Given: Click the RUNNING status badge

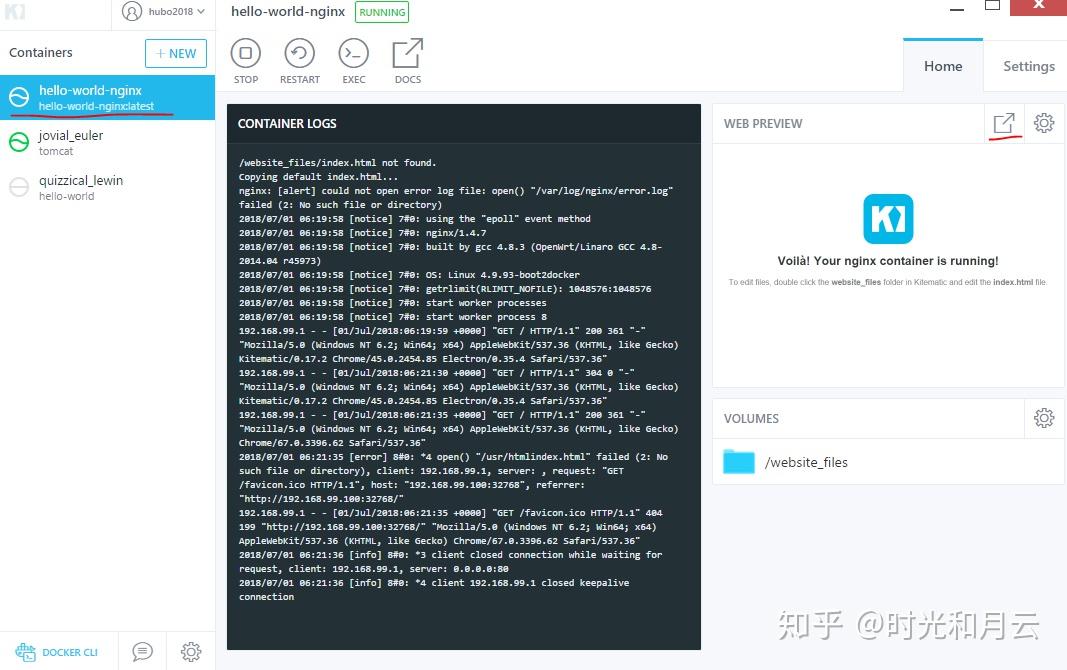Looking at the screenshot, I should pyautogui.click(x=382, y=12).
